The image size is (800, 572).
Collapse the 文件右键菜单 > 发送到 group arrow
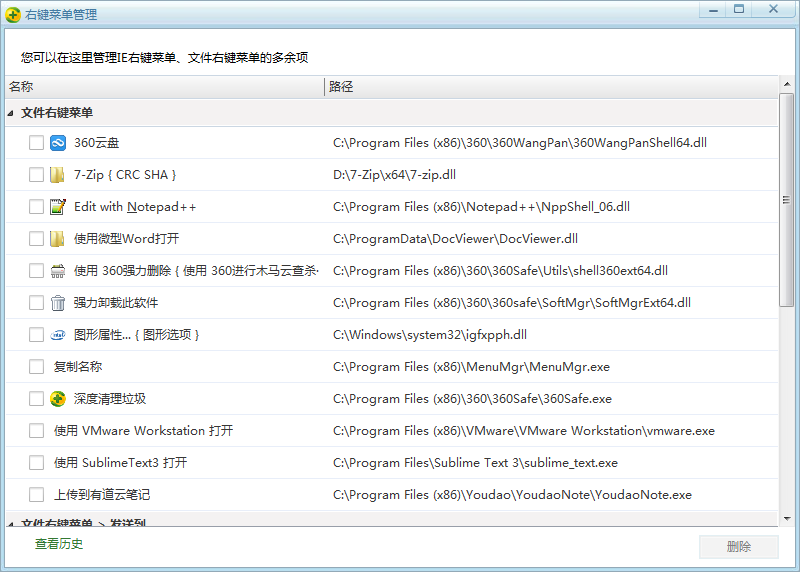[x=11, y=523]
